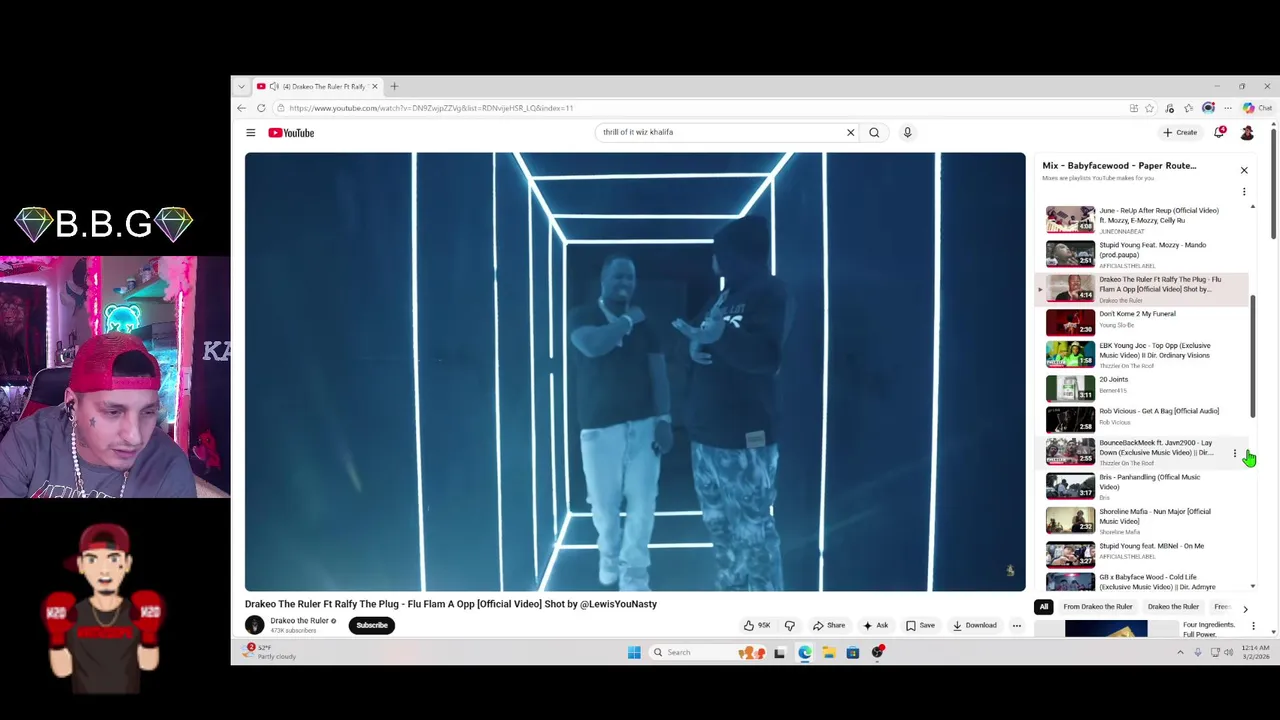This screenshot has width=1280, height=720.
Task: Open the Drakeo the Ruler channel name
Action: pos(300,621)
